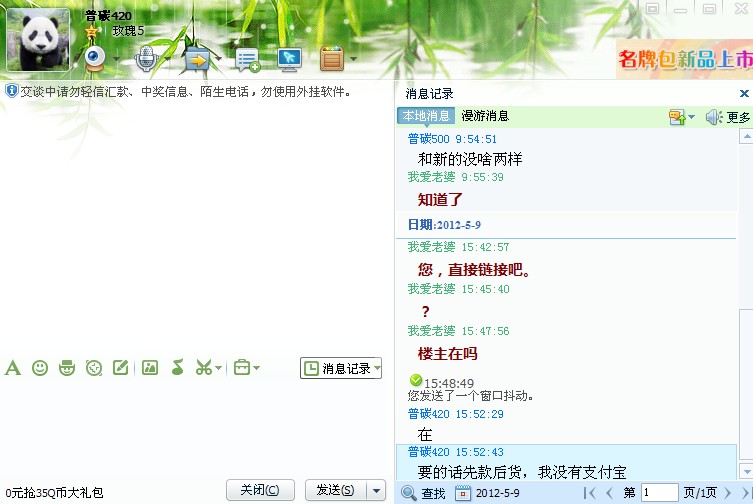This screenshot has height=504, width=753.
Task: Insert a picture with the image icon
Action: pyautogui.click(x=150, y=368)
